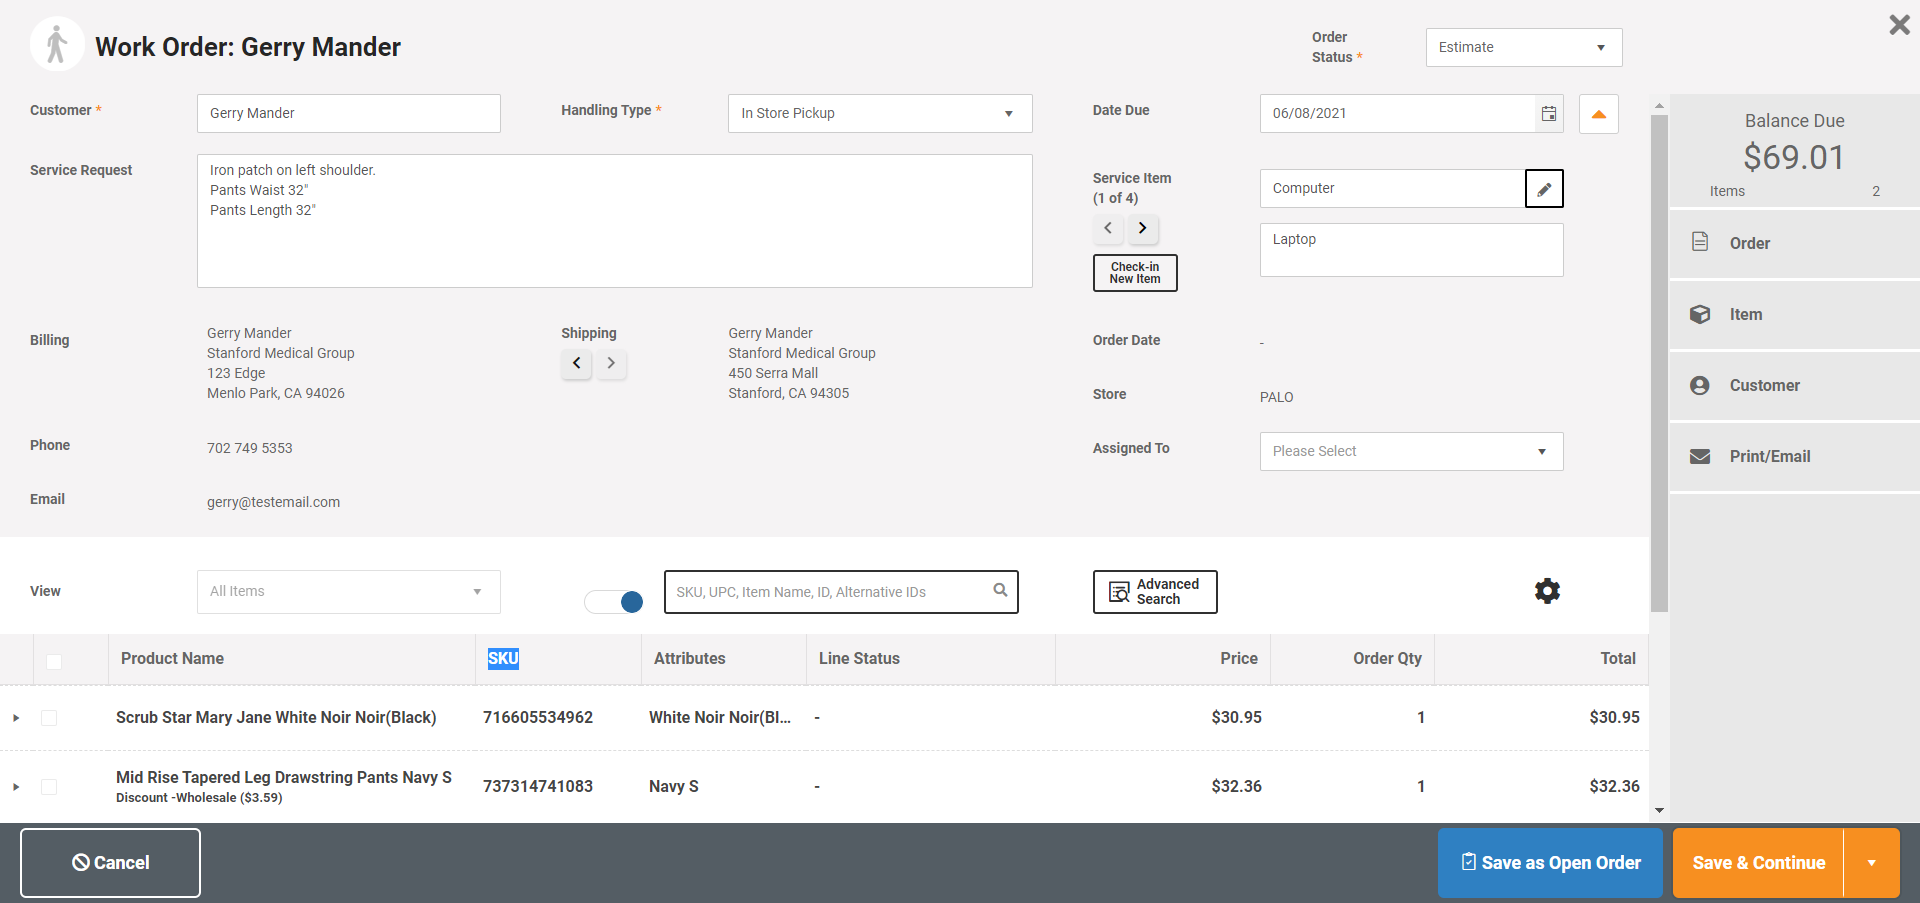Click Advanced Search button
Screen dimensions: 1920x903
click(1155, 592)
